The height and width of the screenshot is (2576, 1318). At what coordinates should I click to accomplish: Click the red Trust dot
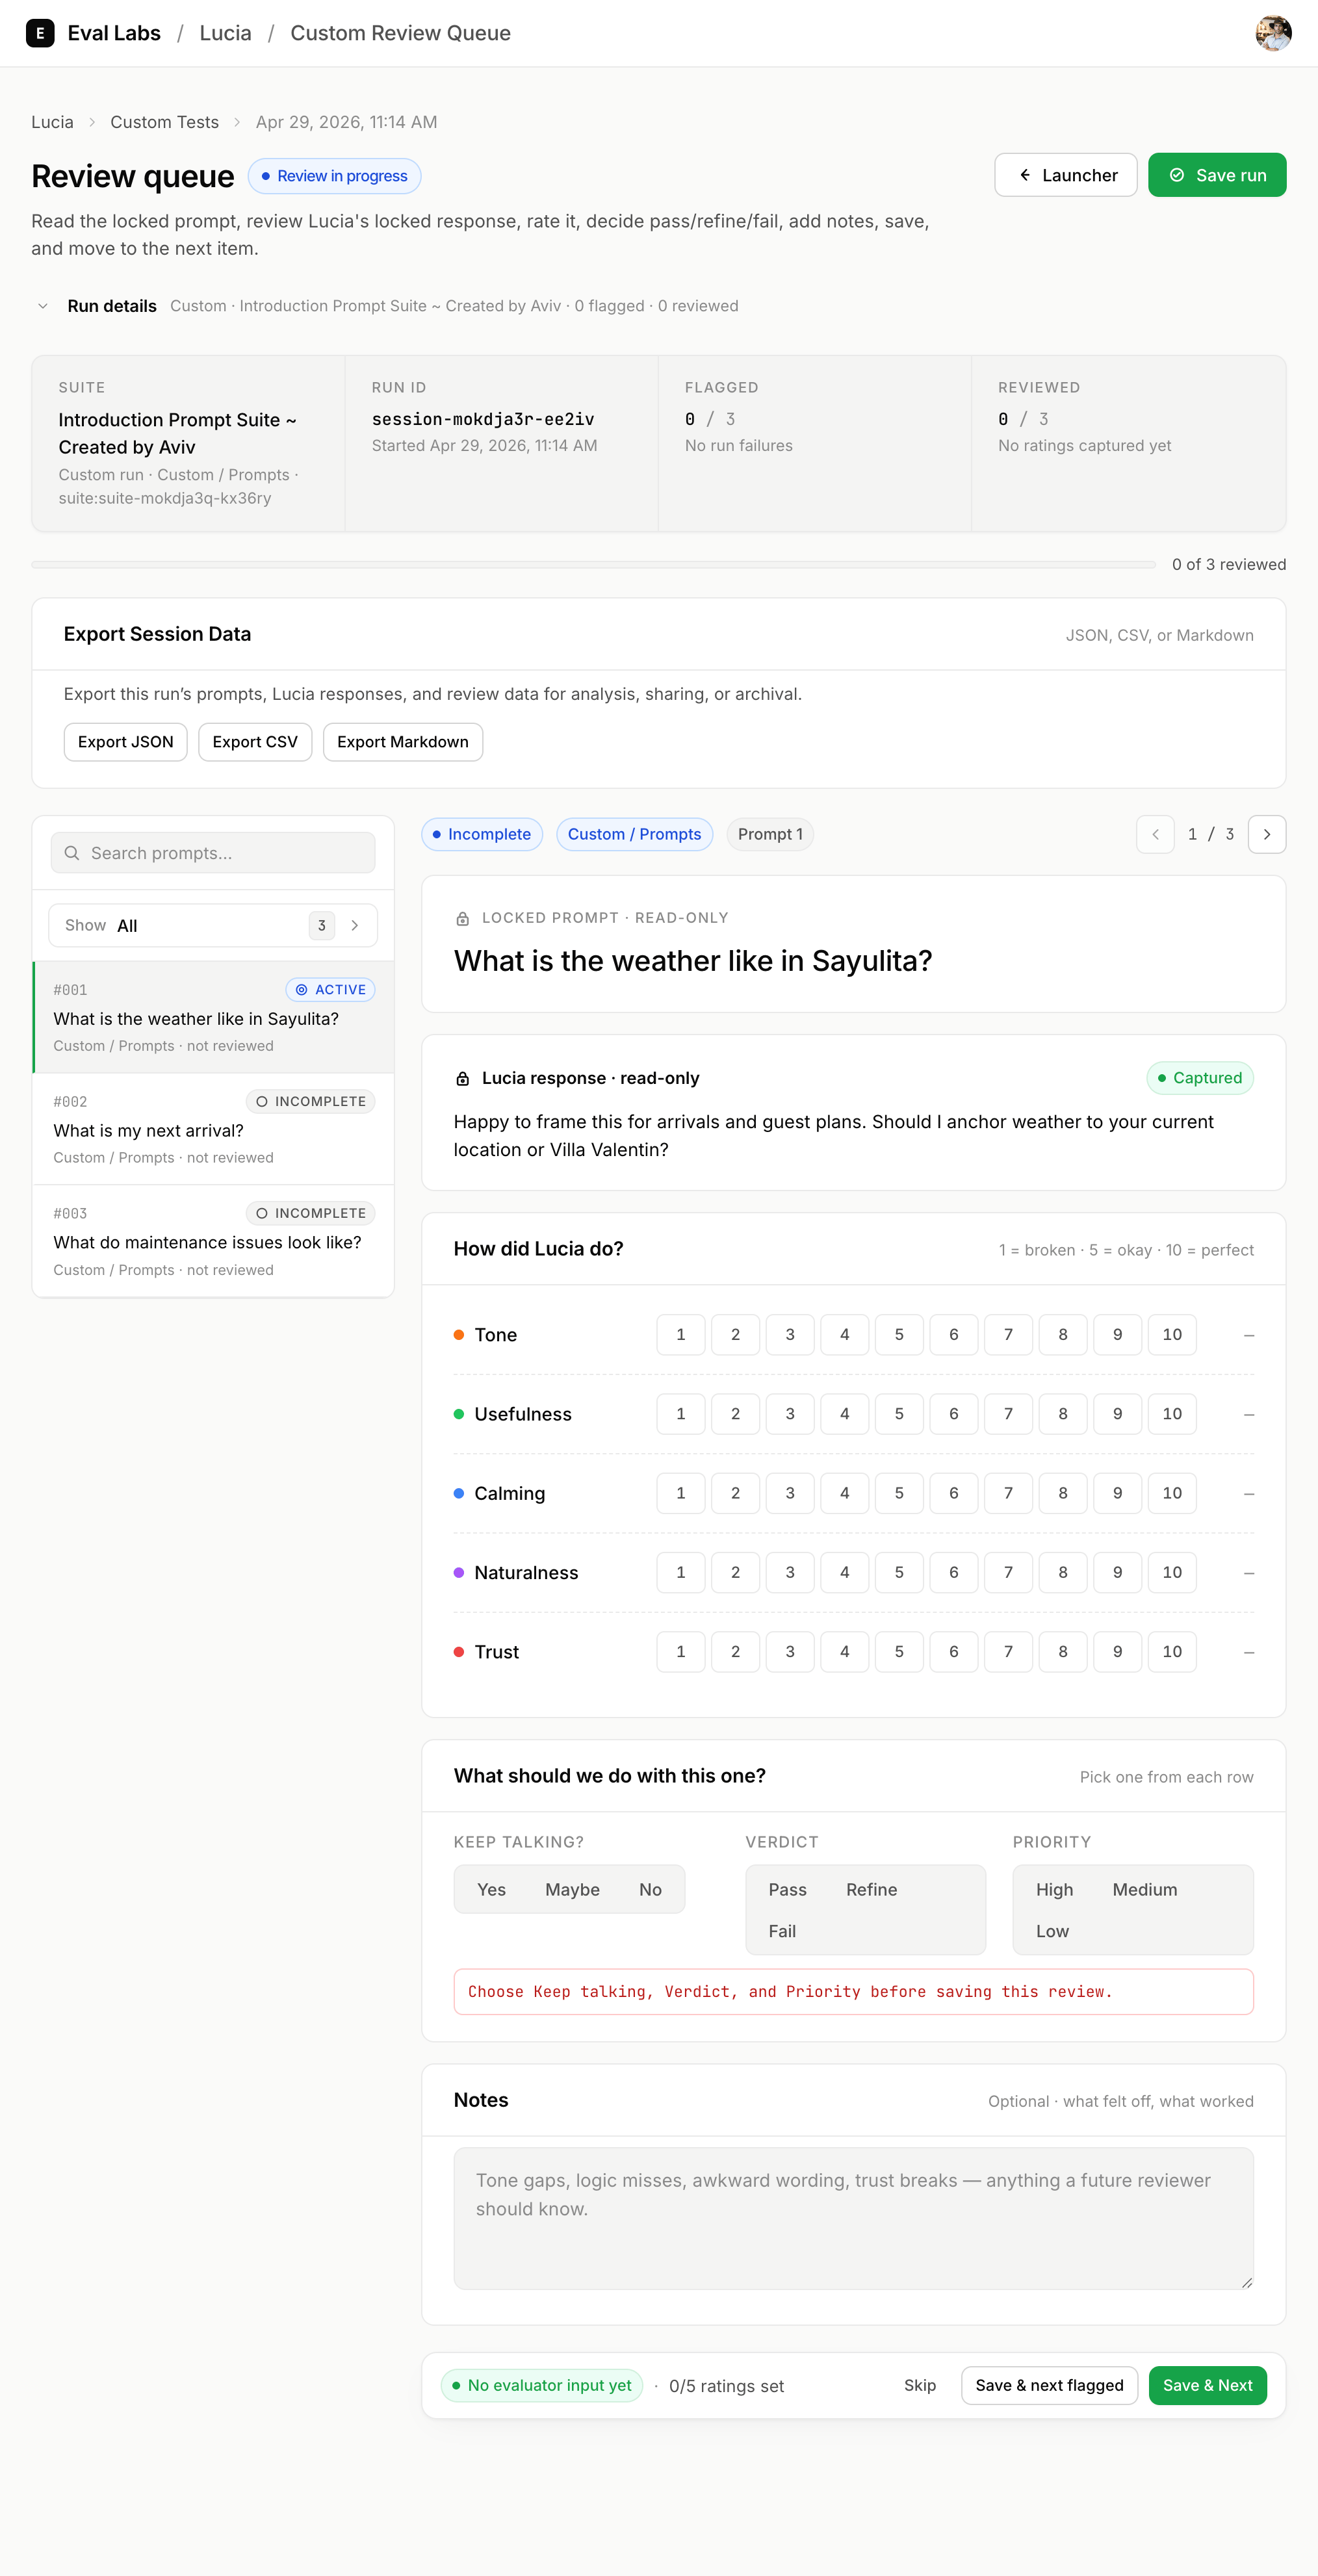coord(459,1652)
